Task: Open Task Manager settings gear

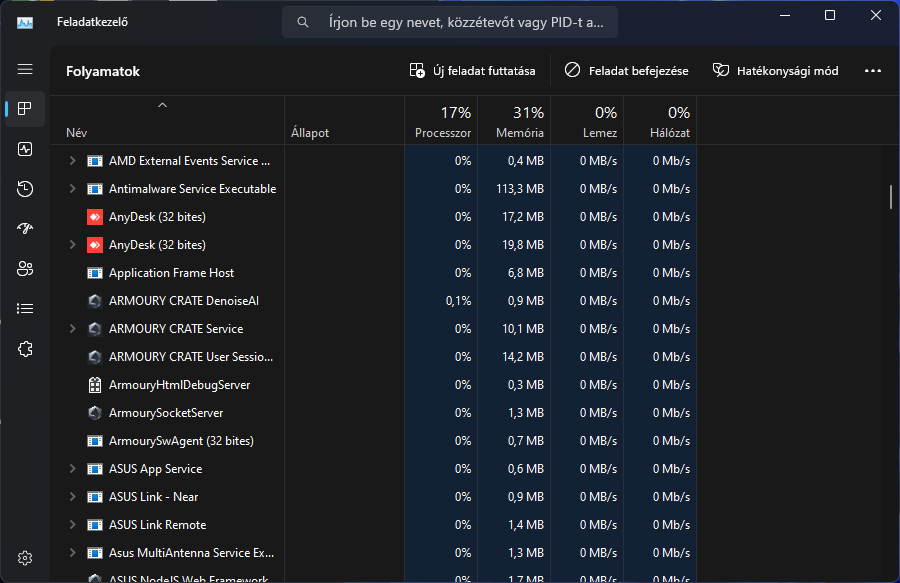Action: tap(25, 558)
